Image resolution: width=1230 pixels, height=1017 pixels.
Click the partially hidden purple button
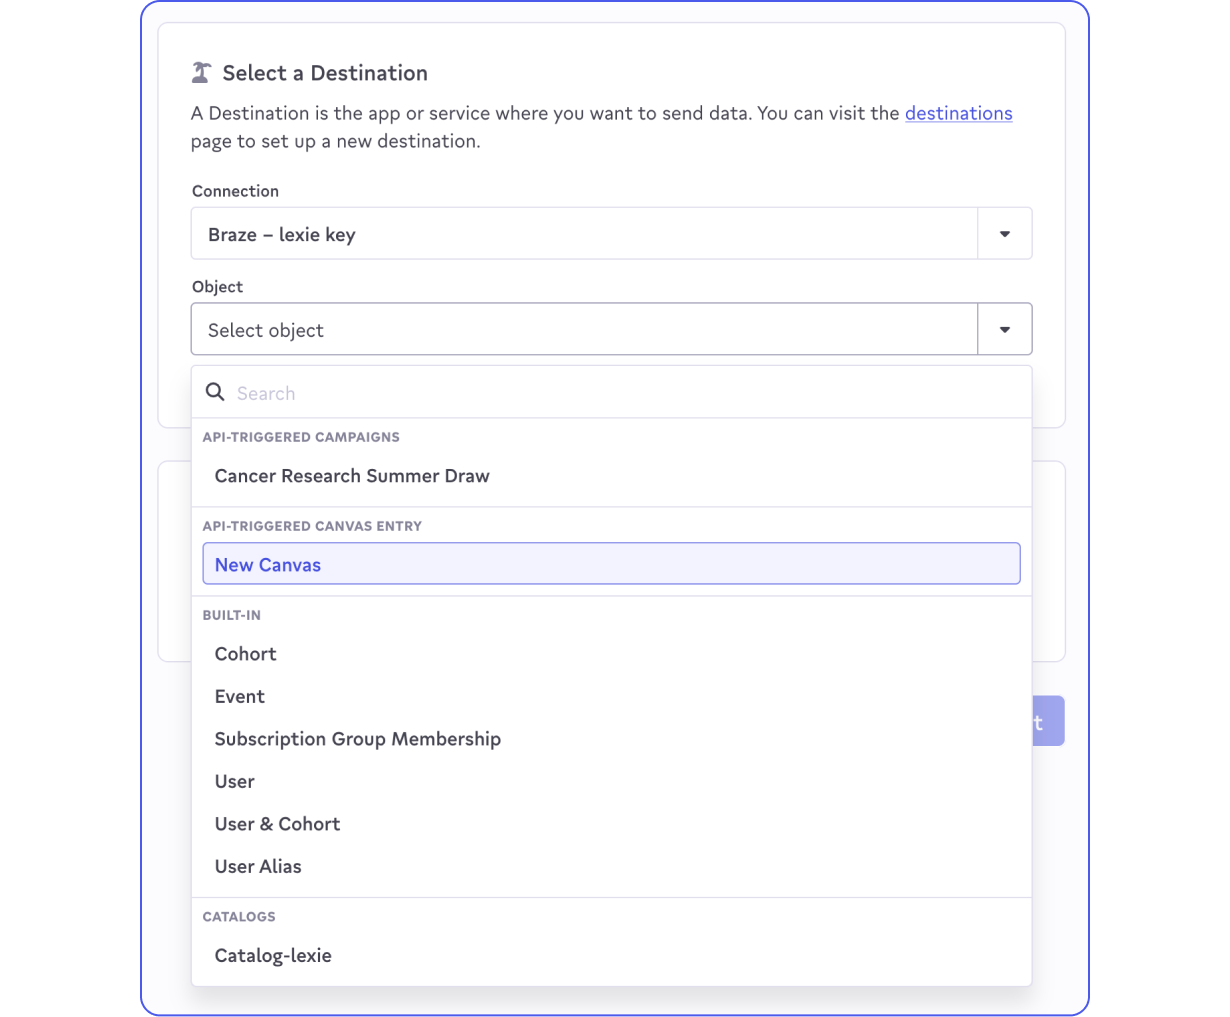[1048, 721]
